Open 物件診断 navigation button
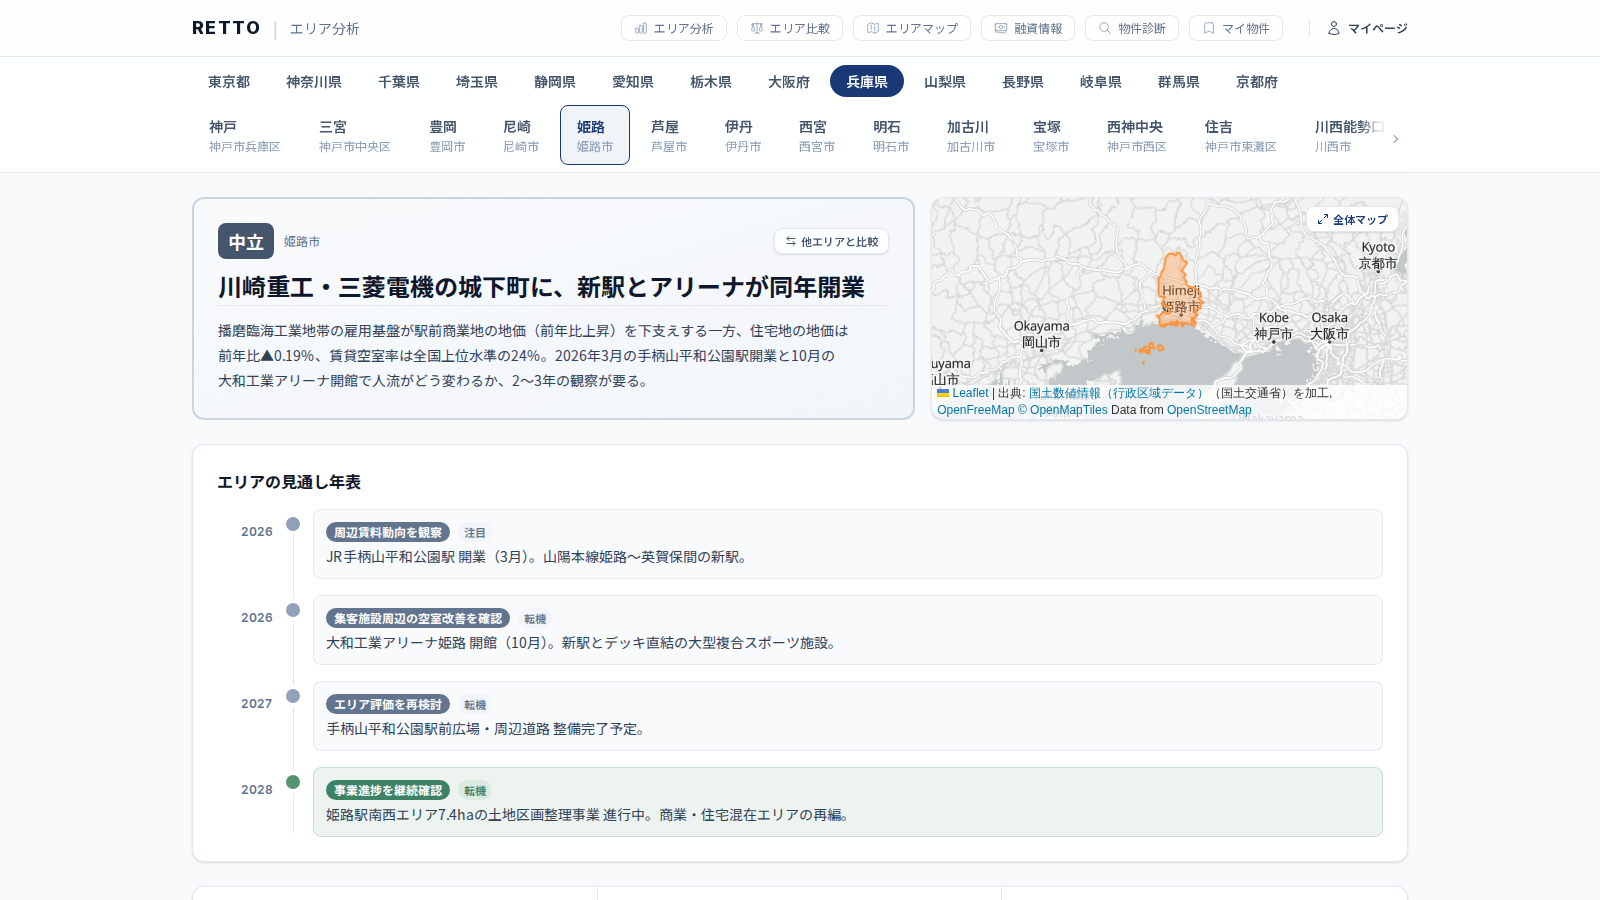This screenshot has height=900, width=1600. tap(1132, 28)
